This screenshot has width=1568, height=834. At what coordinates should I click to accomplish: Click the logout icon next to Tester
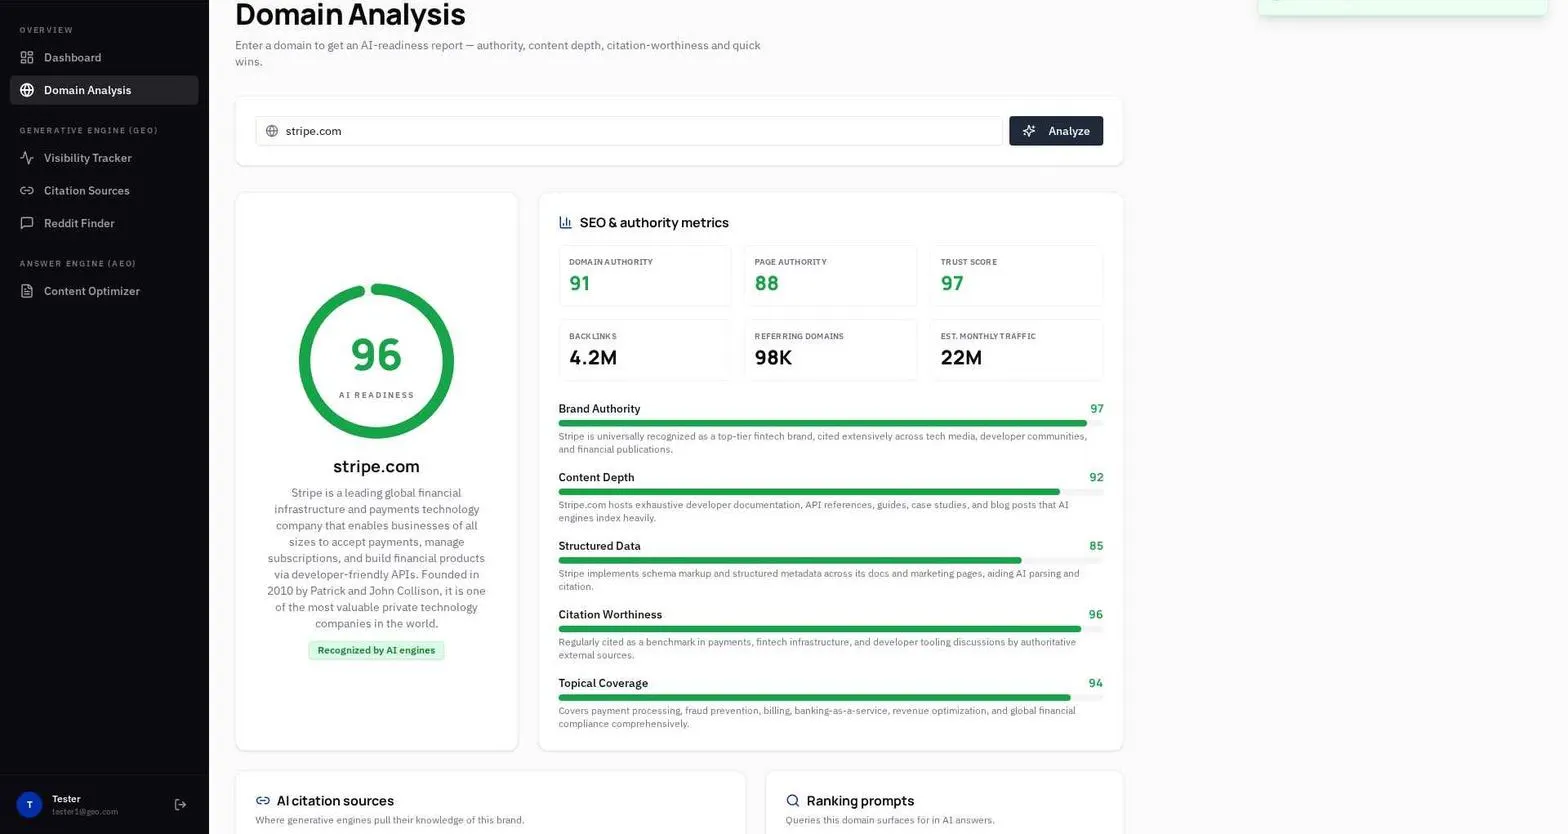(x=180, y=804)
